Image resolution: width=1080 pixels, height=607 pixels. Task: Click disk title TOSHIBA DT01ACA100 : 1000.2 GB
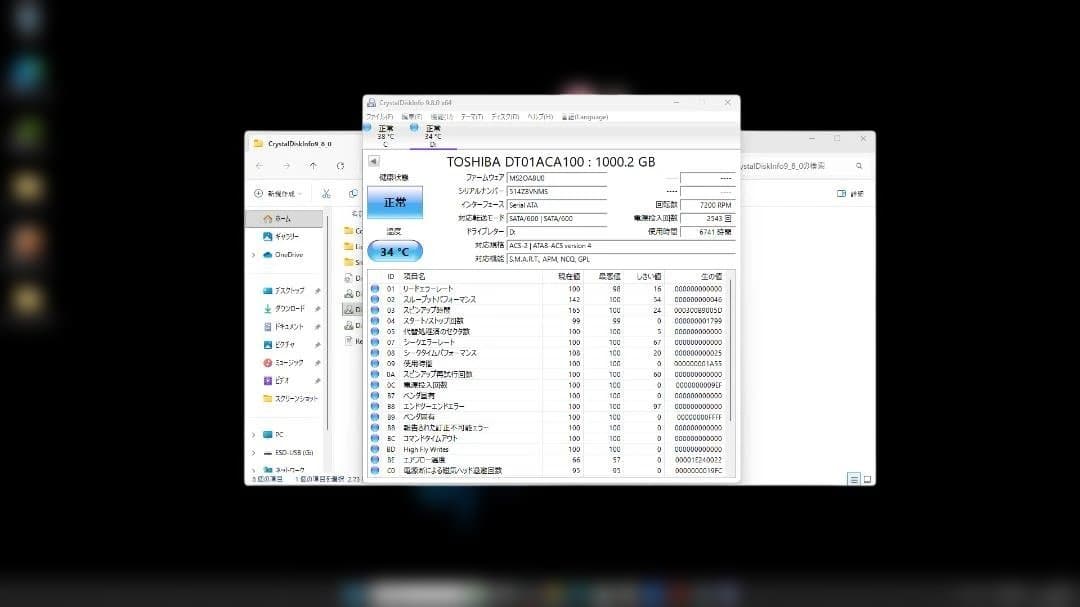pos(551,162)
